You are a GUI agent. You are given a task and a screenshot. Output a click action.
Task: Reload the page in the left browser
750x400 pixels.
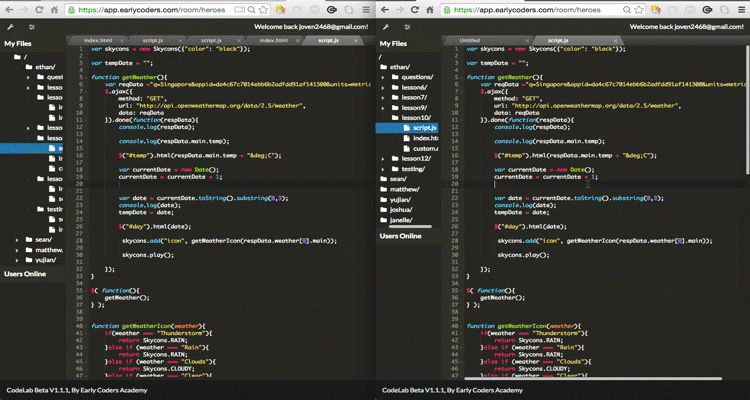pos(39,9)
